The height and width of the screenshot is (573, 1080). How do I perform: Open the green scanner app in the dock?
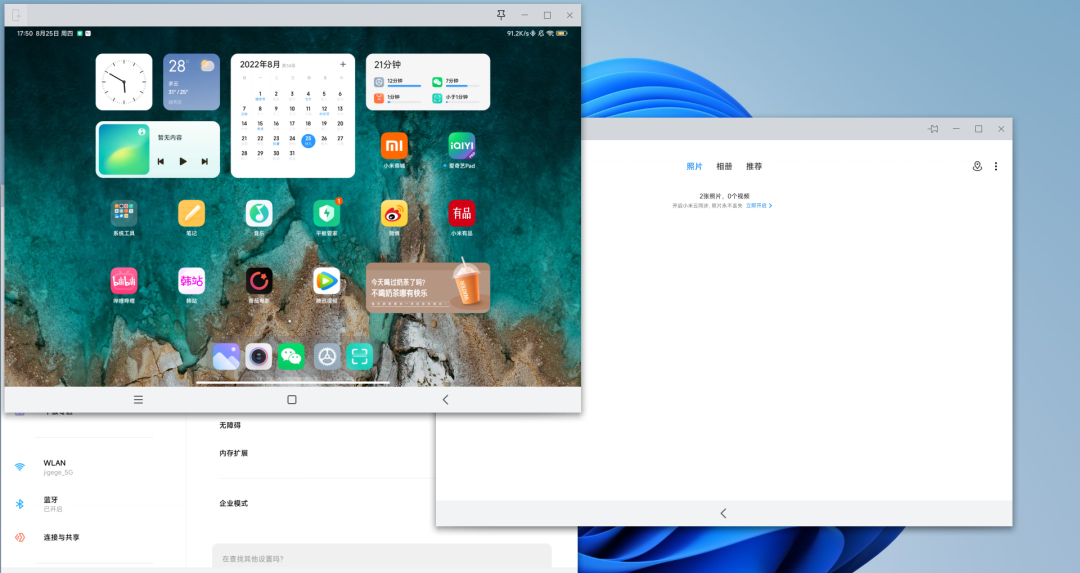pos(360,356)
